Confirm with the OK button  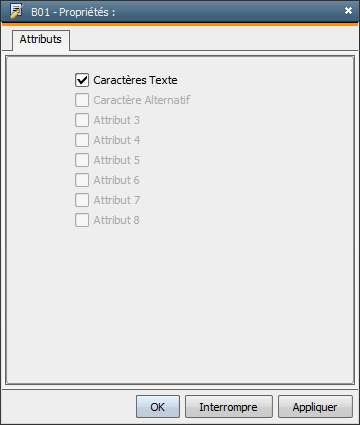coord(158,407)
